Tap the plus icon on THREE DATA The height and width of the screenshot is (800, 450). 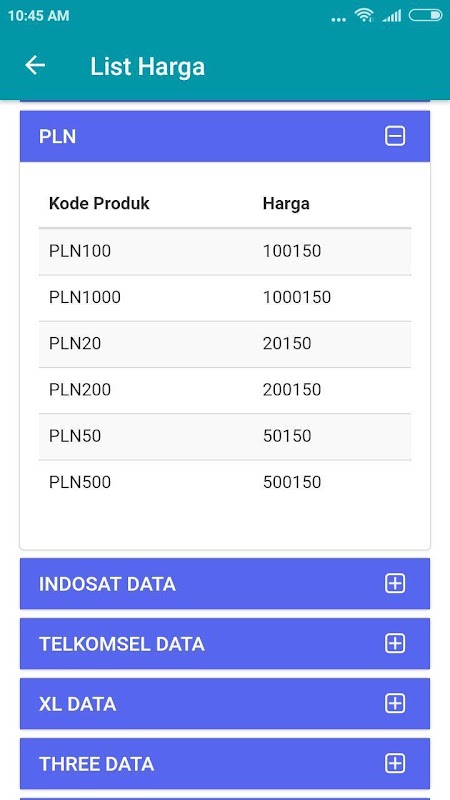pos(395,764)
